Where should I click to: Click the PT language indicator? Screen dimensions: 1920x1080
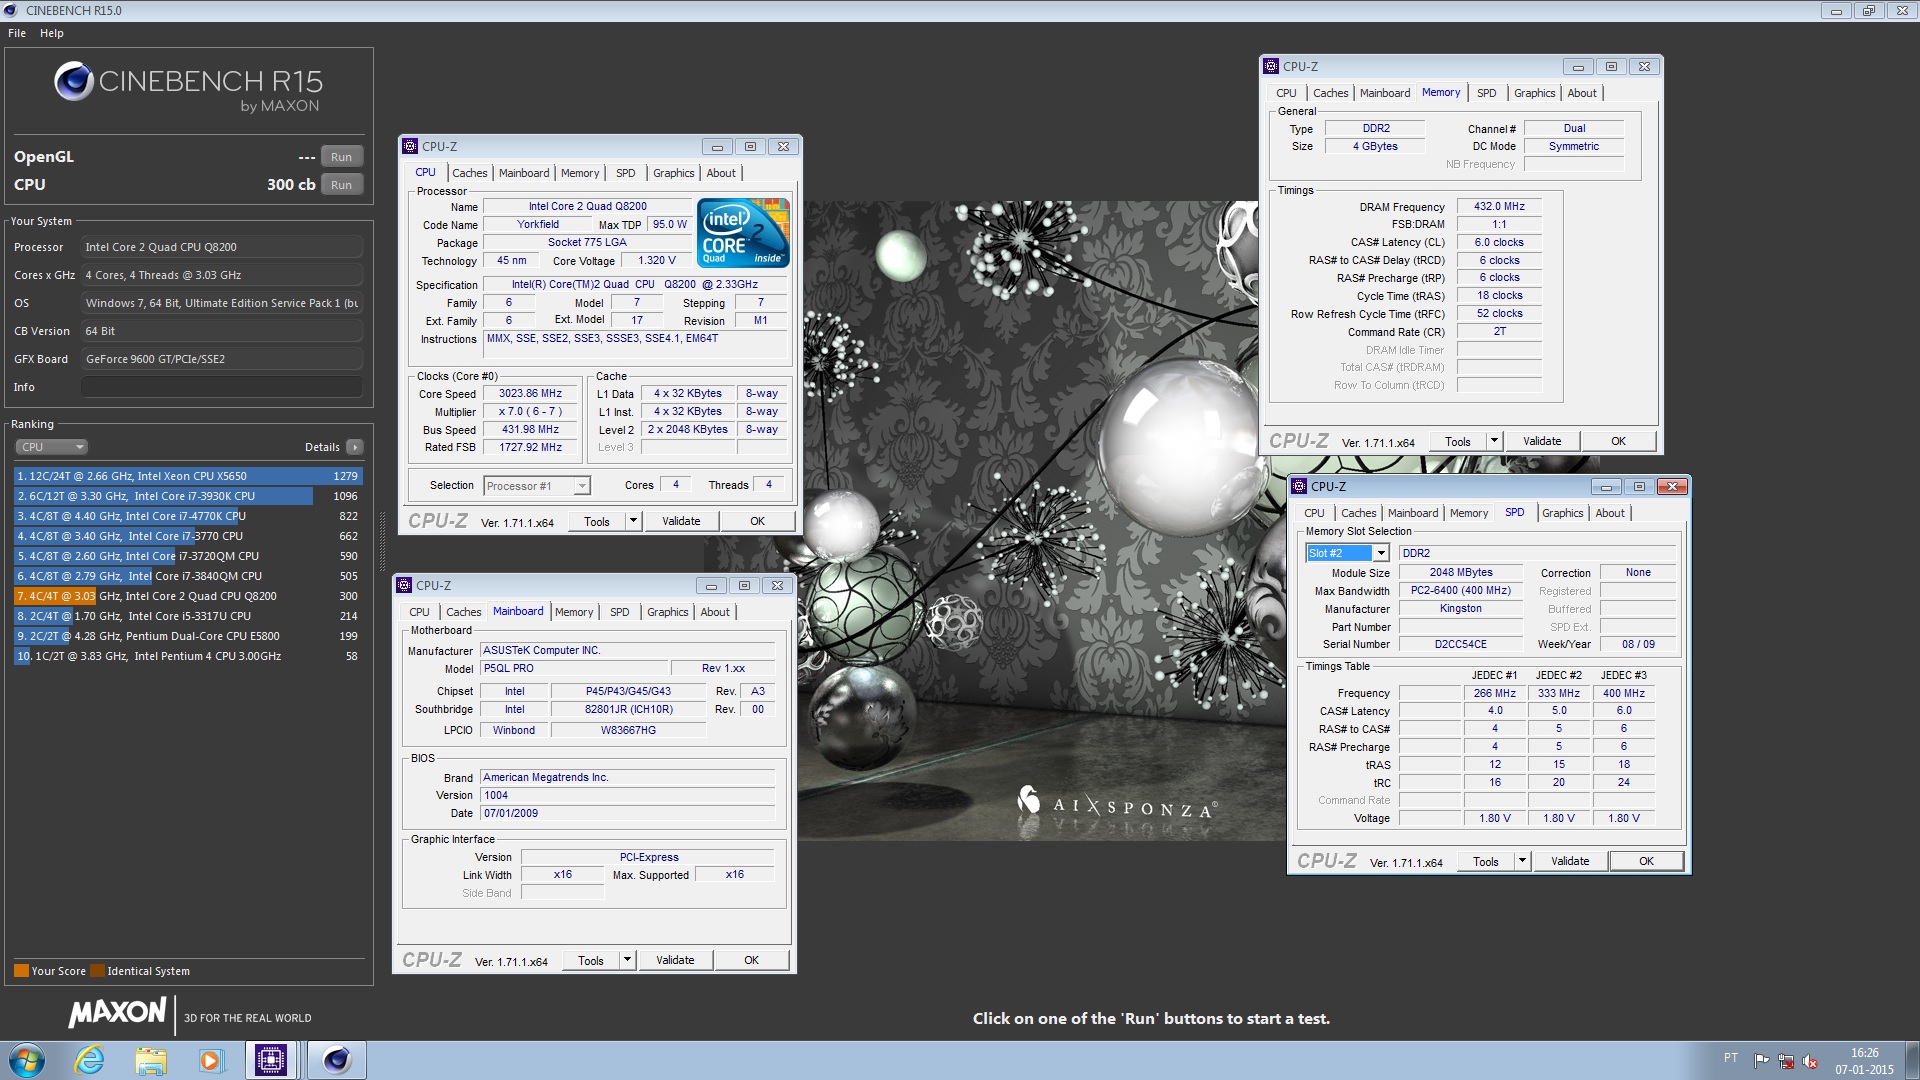[1731, 1058]
